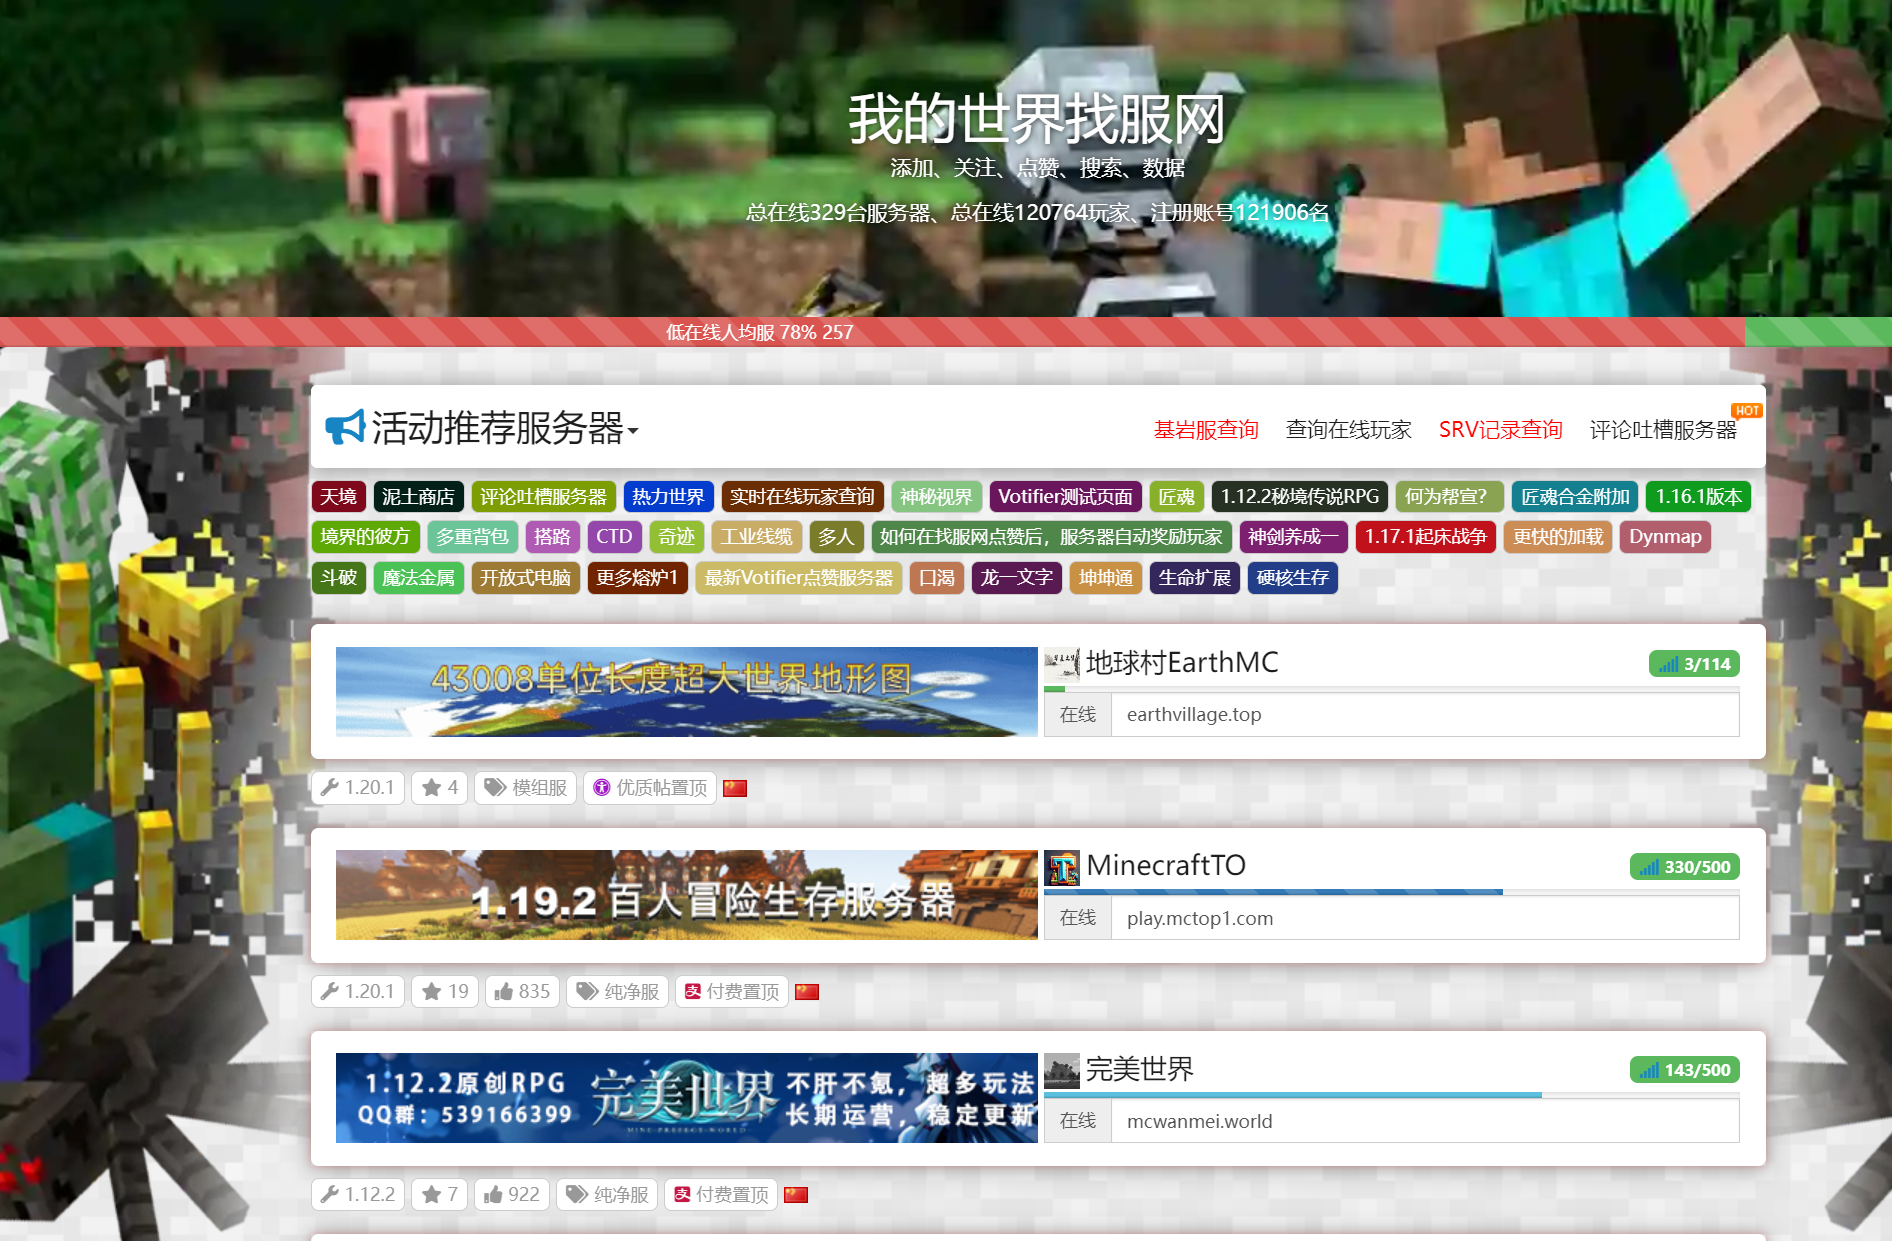Open SRV记录查询 nav link

(x=1500, y=430)
